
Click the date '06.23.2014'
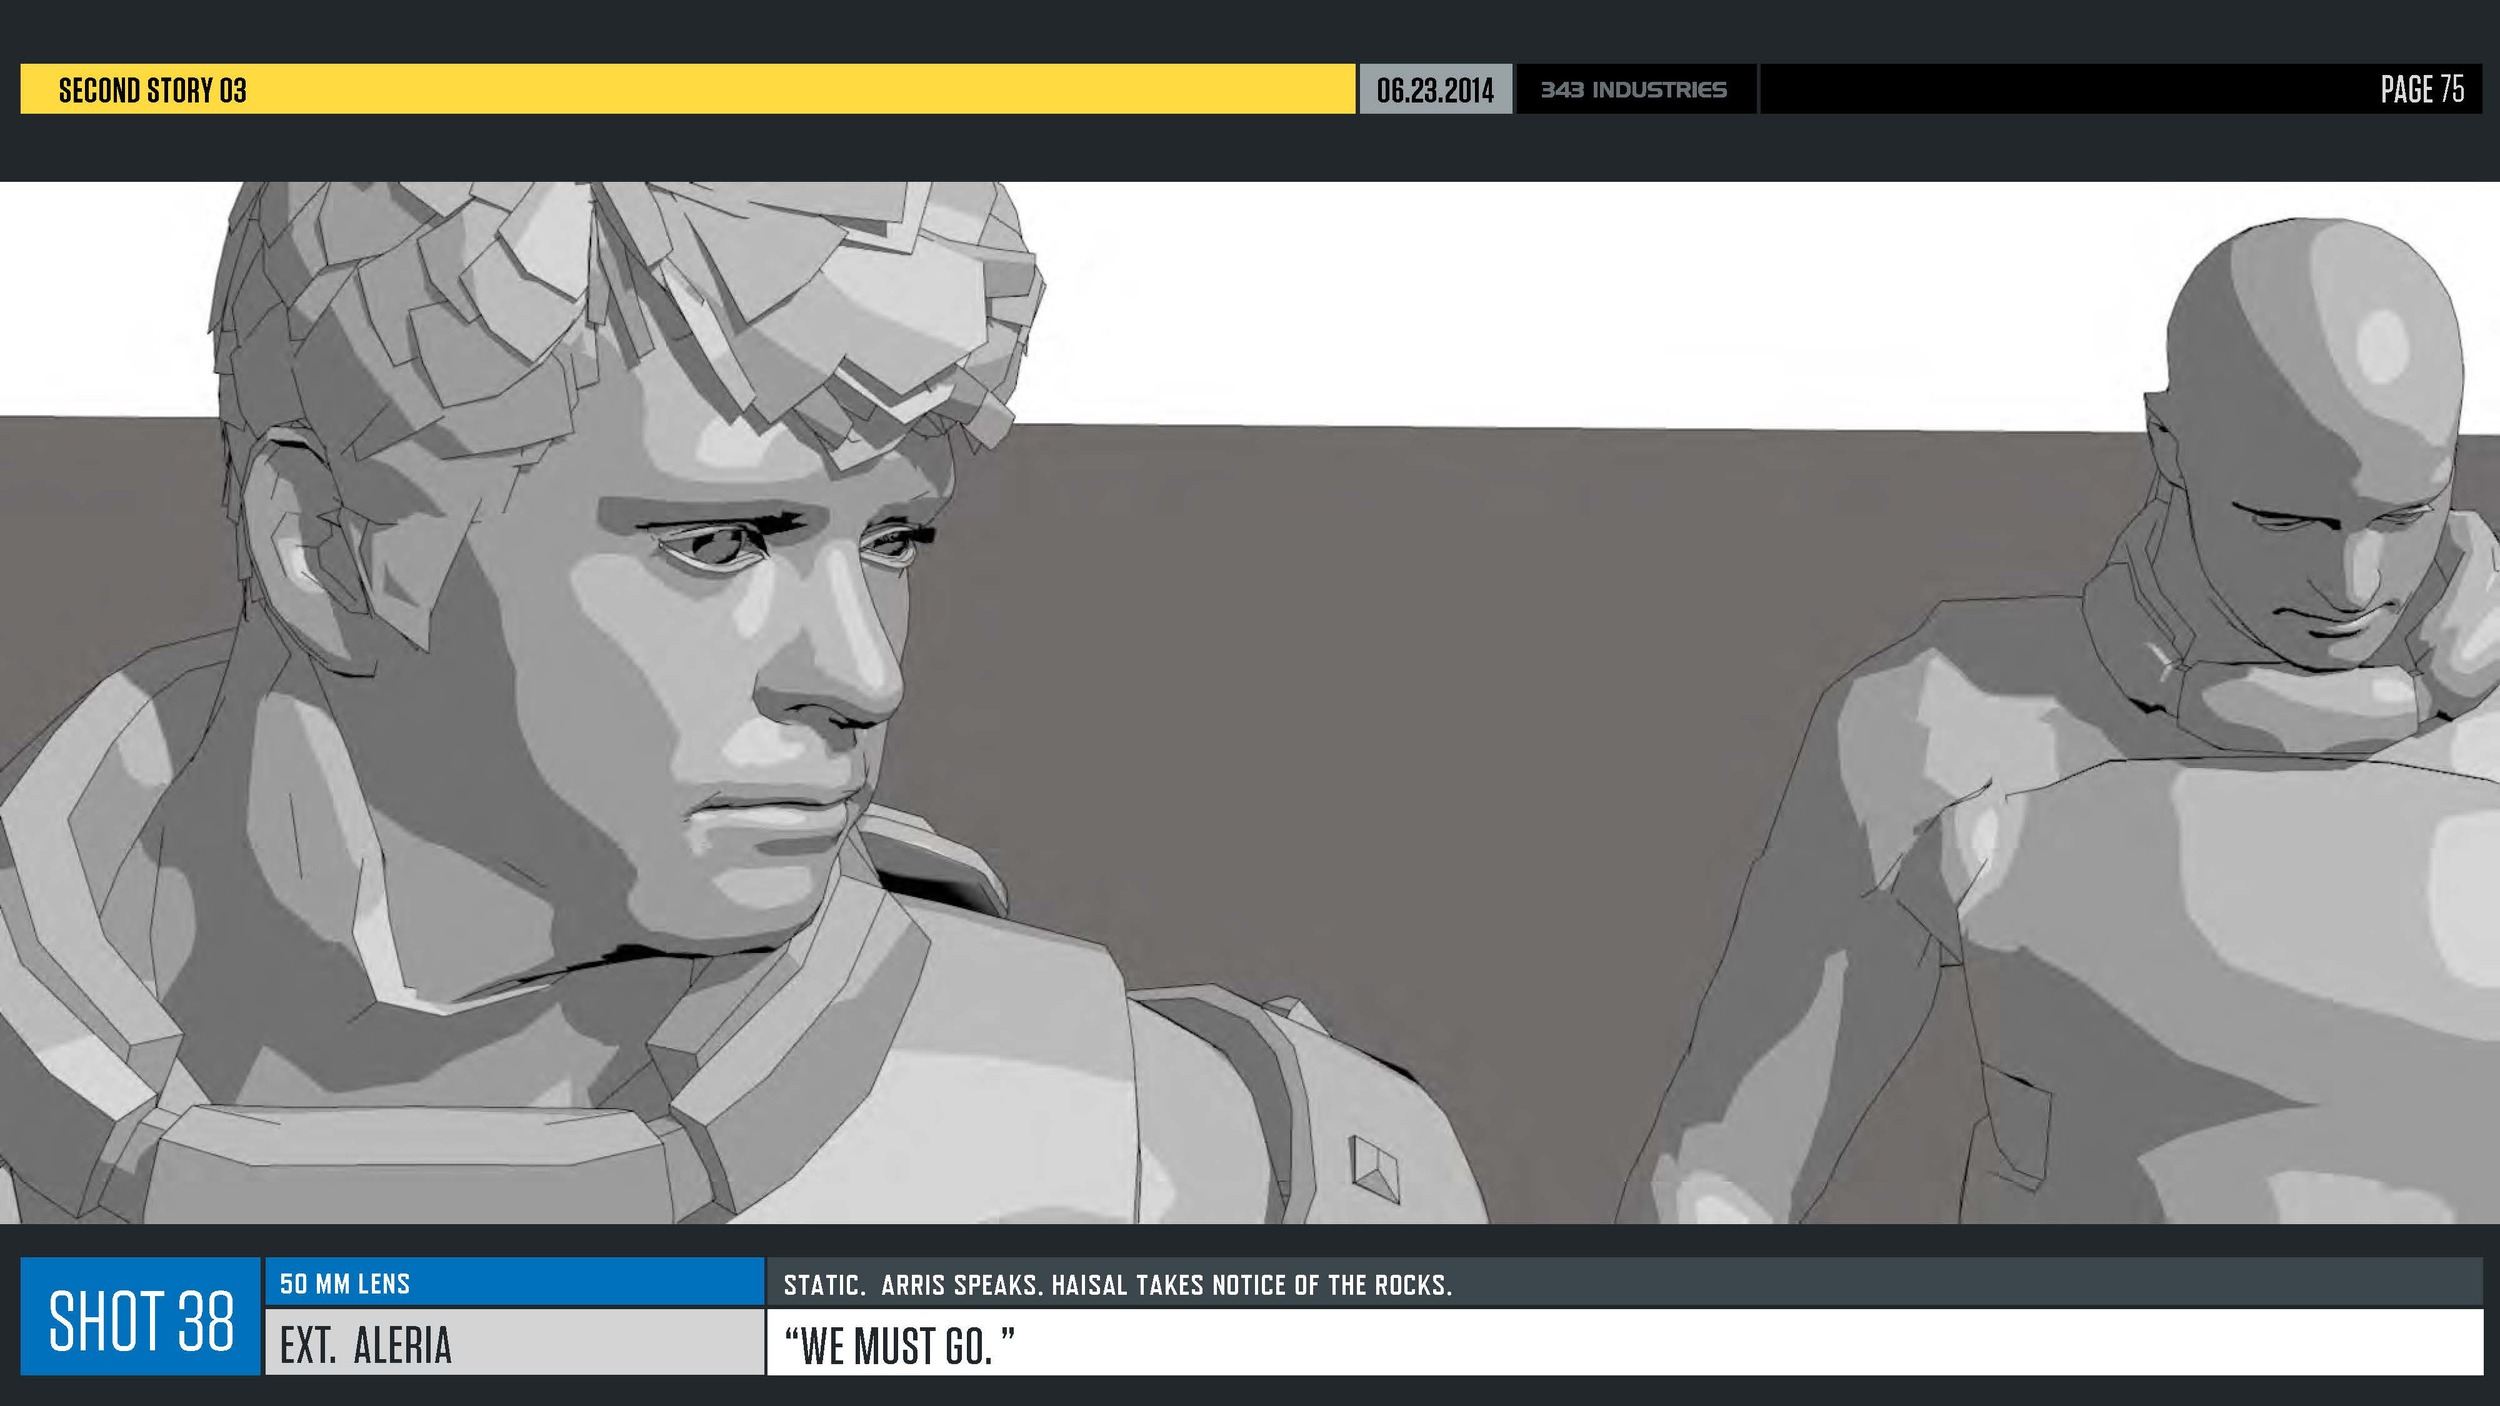pos(1435,90)
